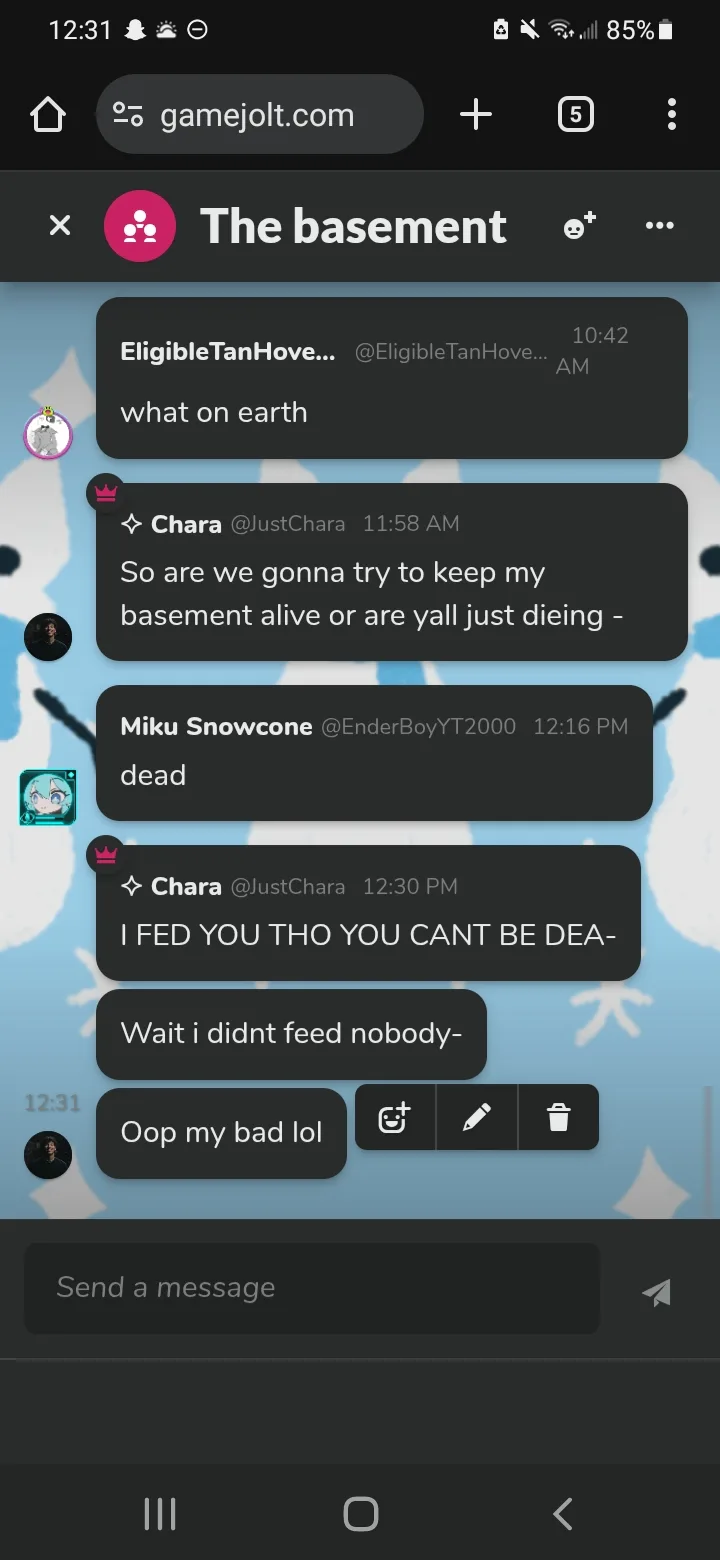Screen dimensions: 720x1560
Task: Add a reaction to 'Oop my bad lol'
Action: (x=395, y=1117)
